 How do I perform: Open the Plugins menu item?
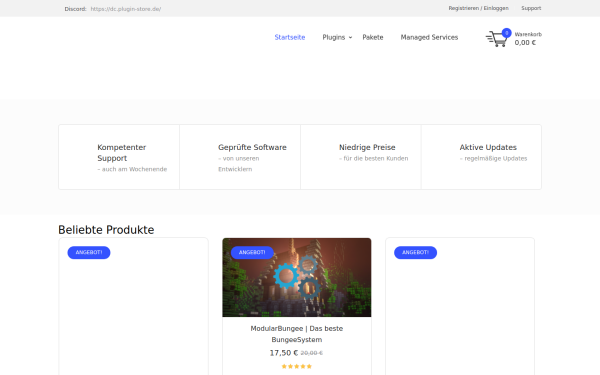(x=334, y=37)
